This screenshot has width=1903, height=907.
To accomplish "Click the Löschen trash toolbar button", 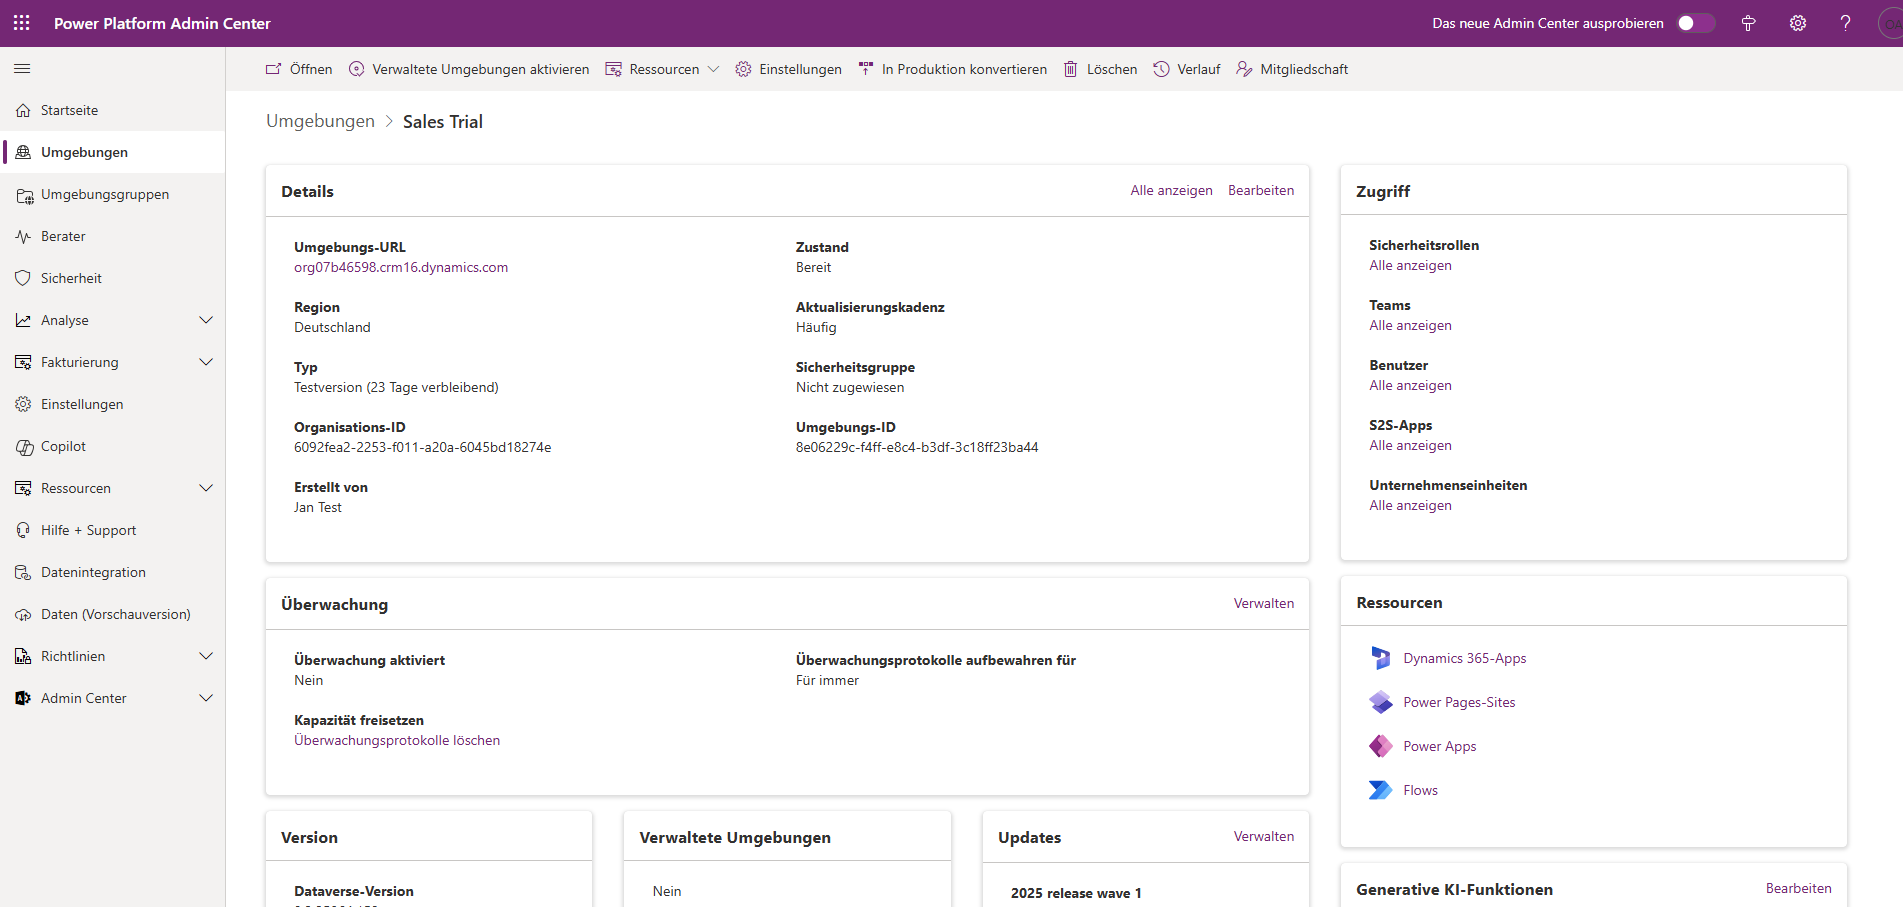I will 1100,69.
